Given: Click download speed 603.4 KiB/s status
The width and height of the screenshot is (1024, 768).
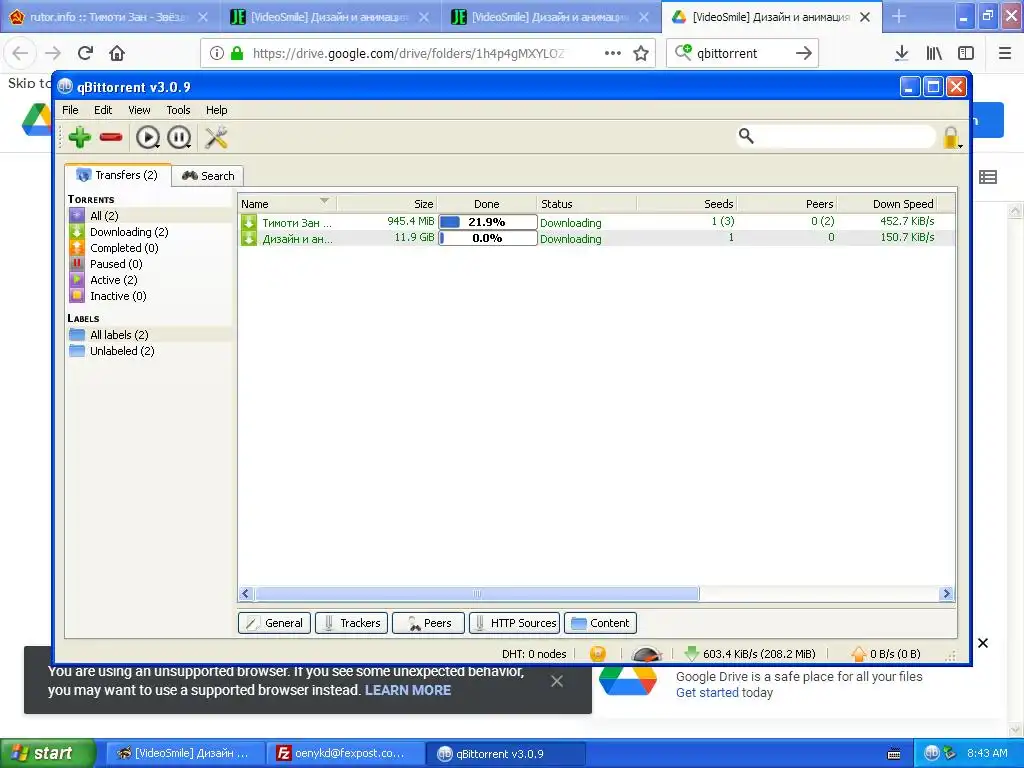Looking at the screenshot, I should pyautogui.click(x=751, y=654).
